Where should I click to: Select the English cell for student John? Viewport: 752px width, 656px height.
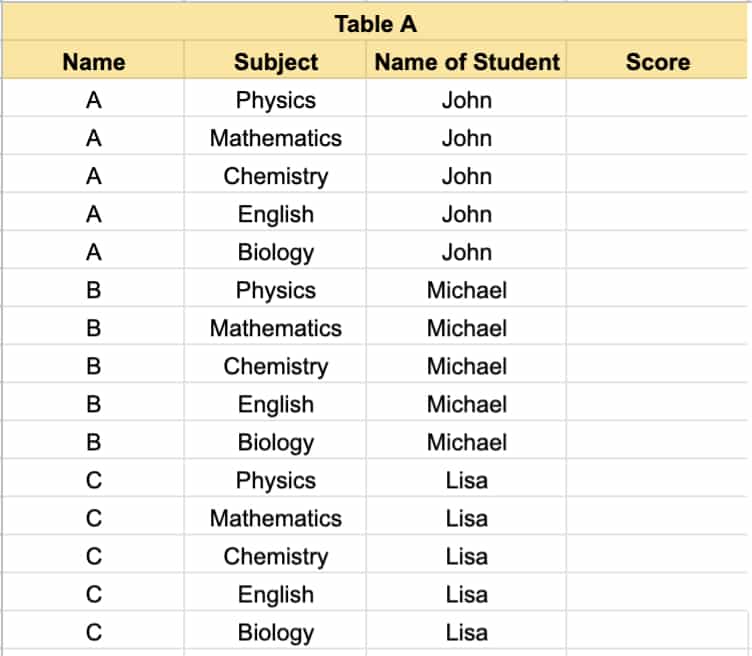tap(275, 212)
